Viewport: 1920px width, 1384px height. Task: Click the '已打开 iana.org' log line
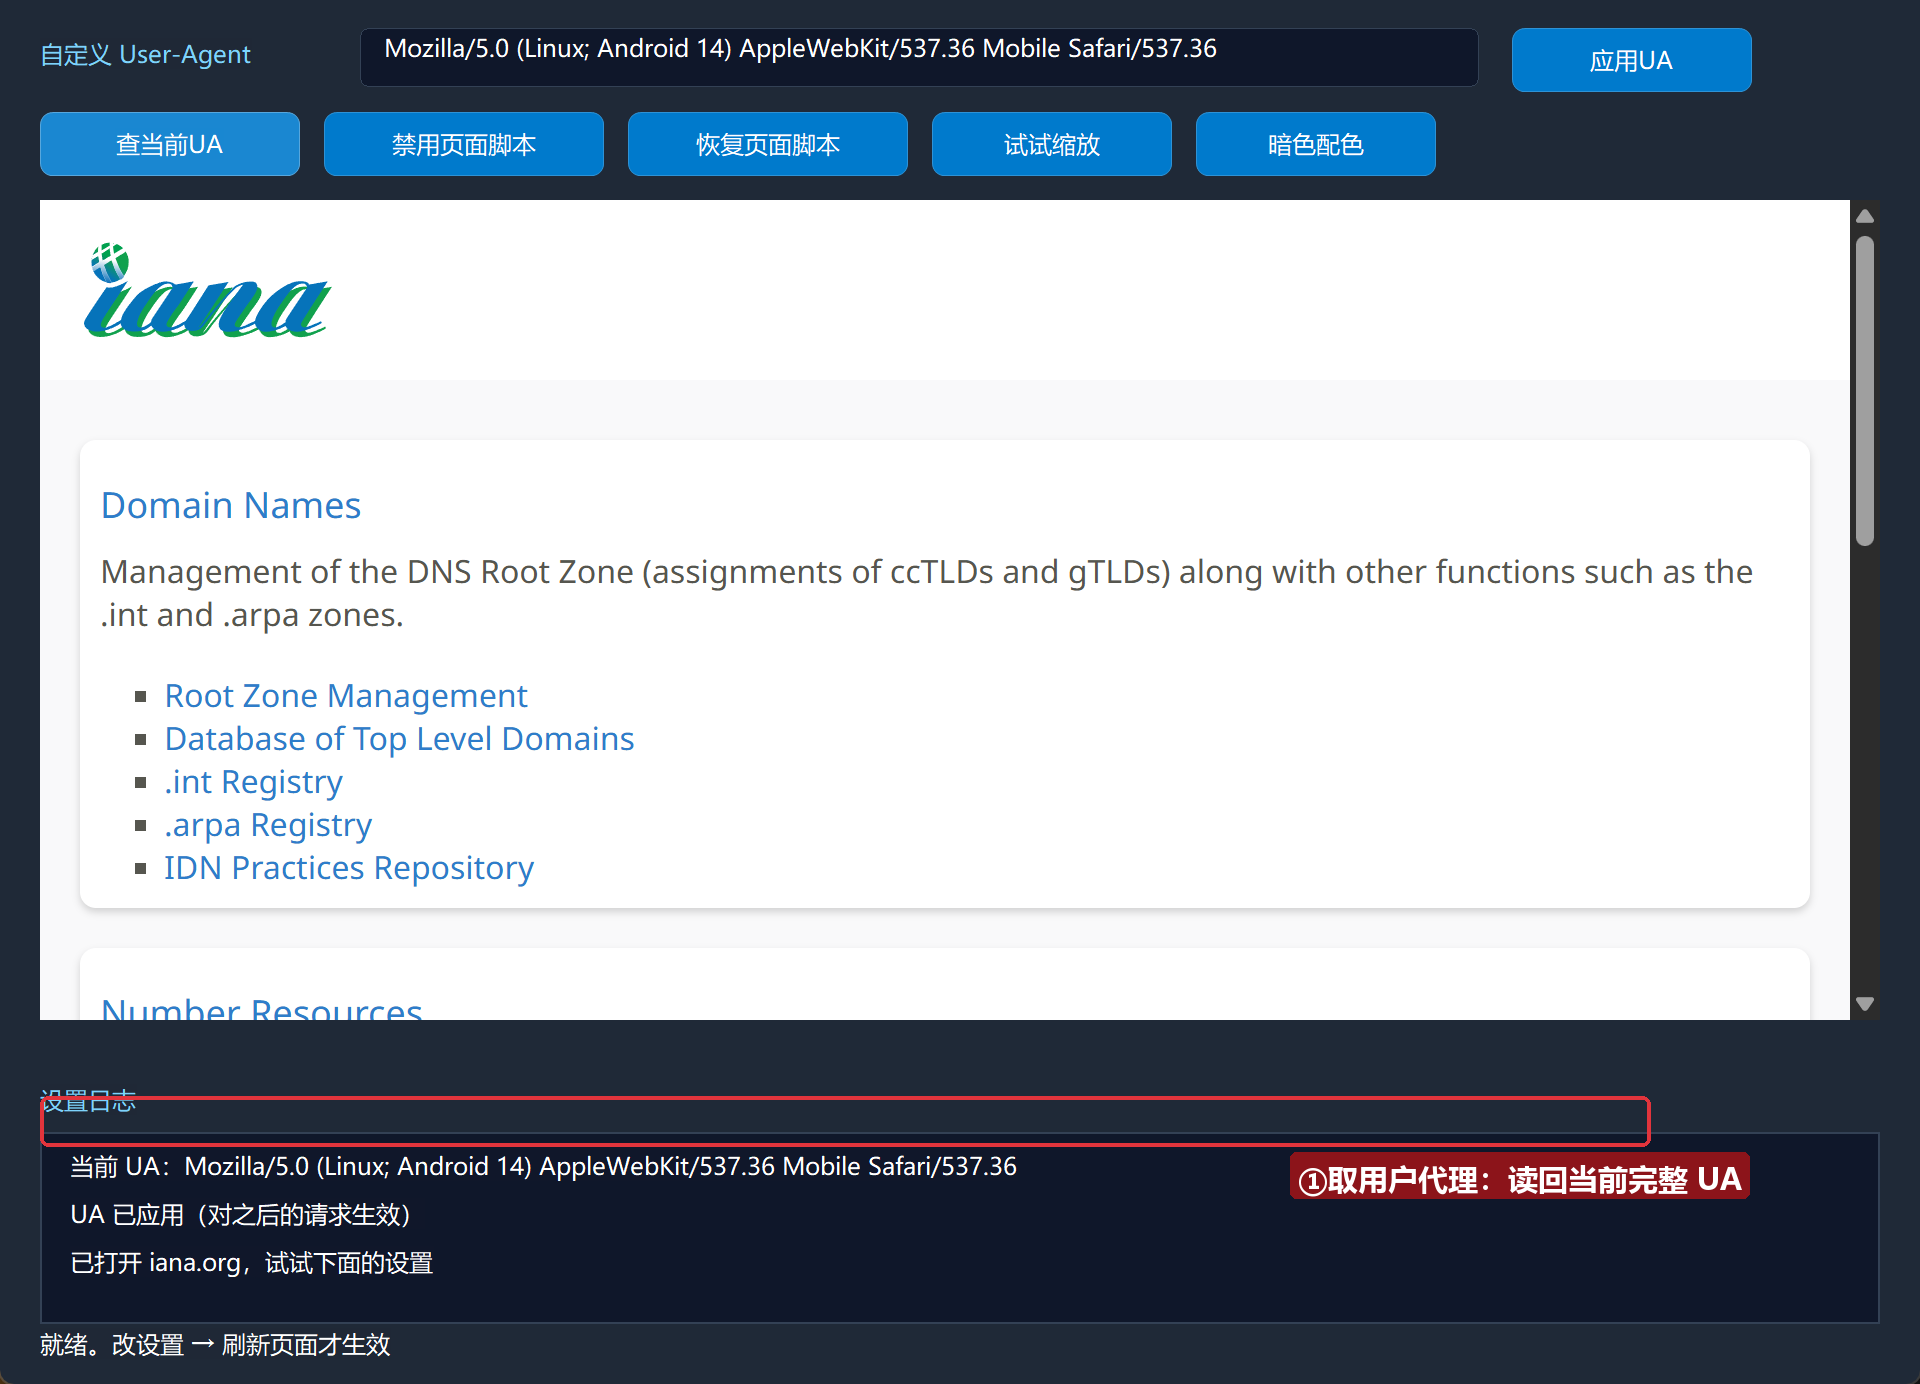251,1263
